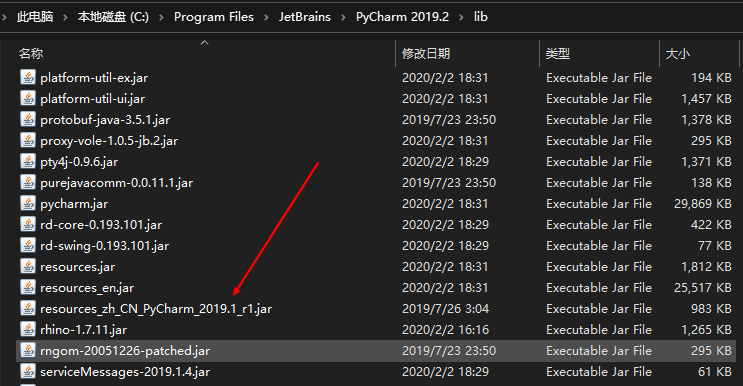
Task: Click the jar icon of pty4j-0.9.6.jar
Action: [x=28, y=162]
